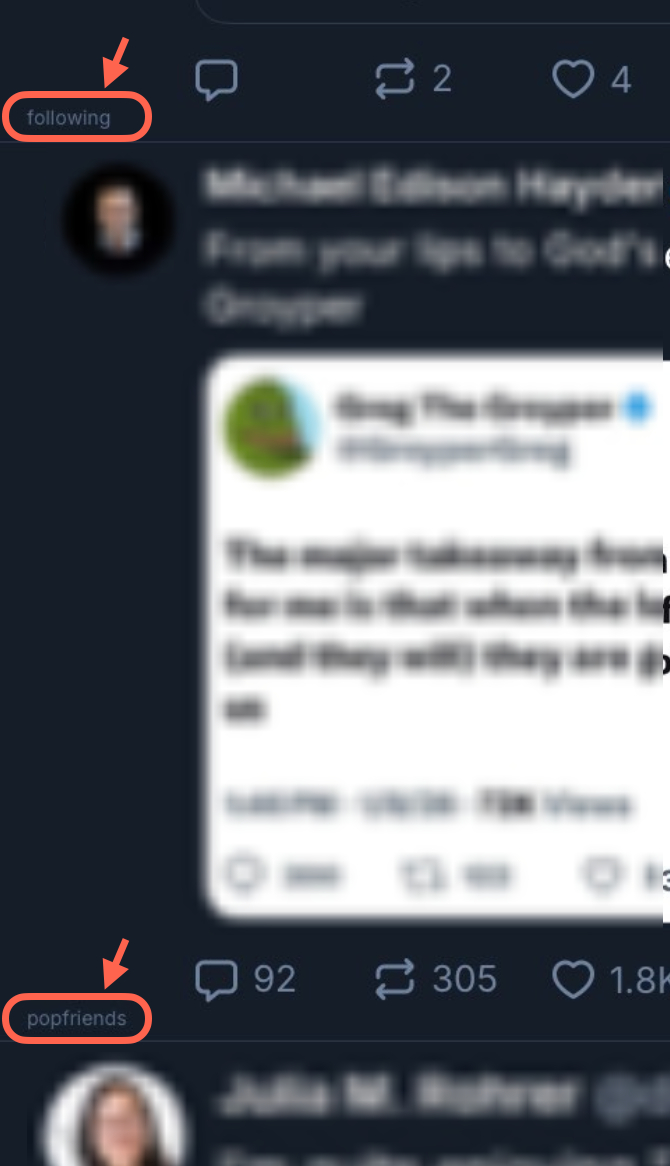
Task: Open Michael Edison Hayden's display name link
Action: (x=432, y=186)
